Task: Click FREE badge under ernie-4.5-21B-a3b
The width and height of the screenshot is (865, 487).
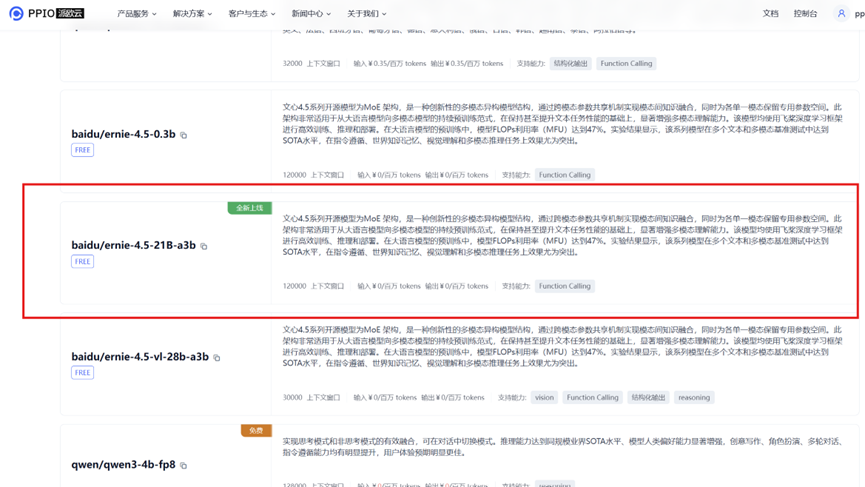Action: tap(82, 261)
